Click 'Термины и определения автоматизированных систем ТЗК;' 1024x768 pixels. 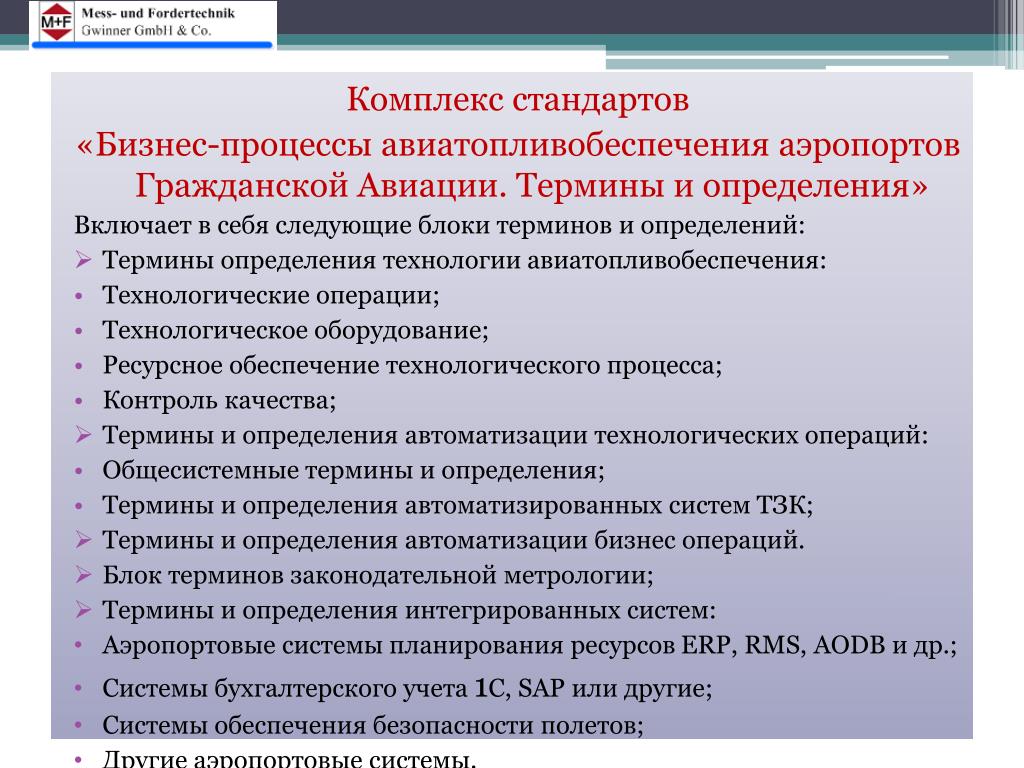458,505
